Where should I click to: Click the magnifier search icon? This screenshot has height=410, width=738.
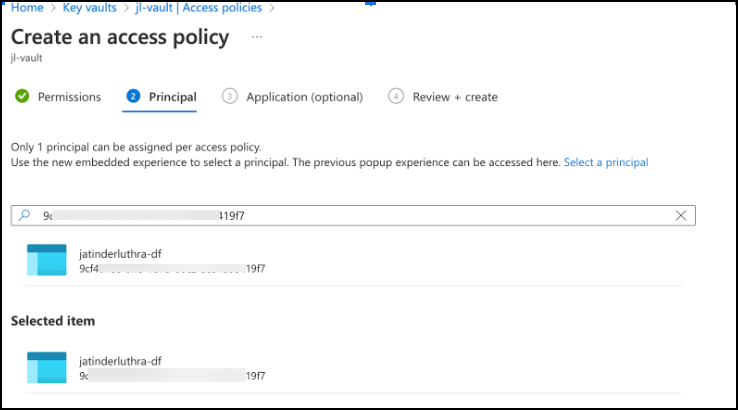pos(25,215)
